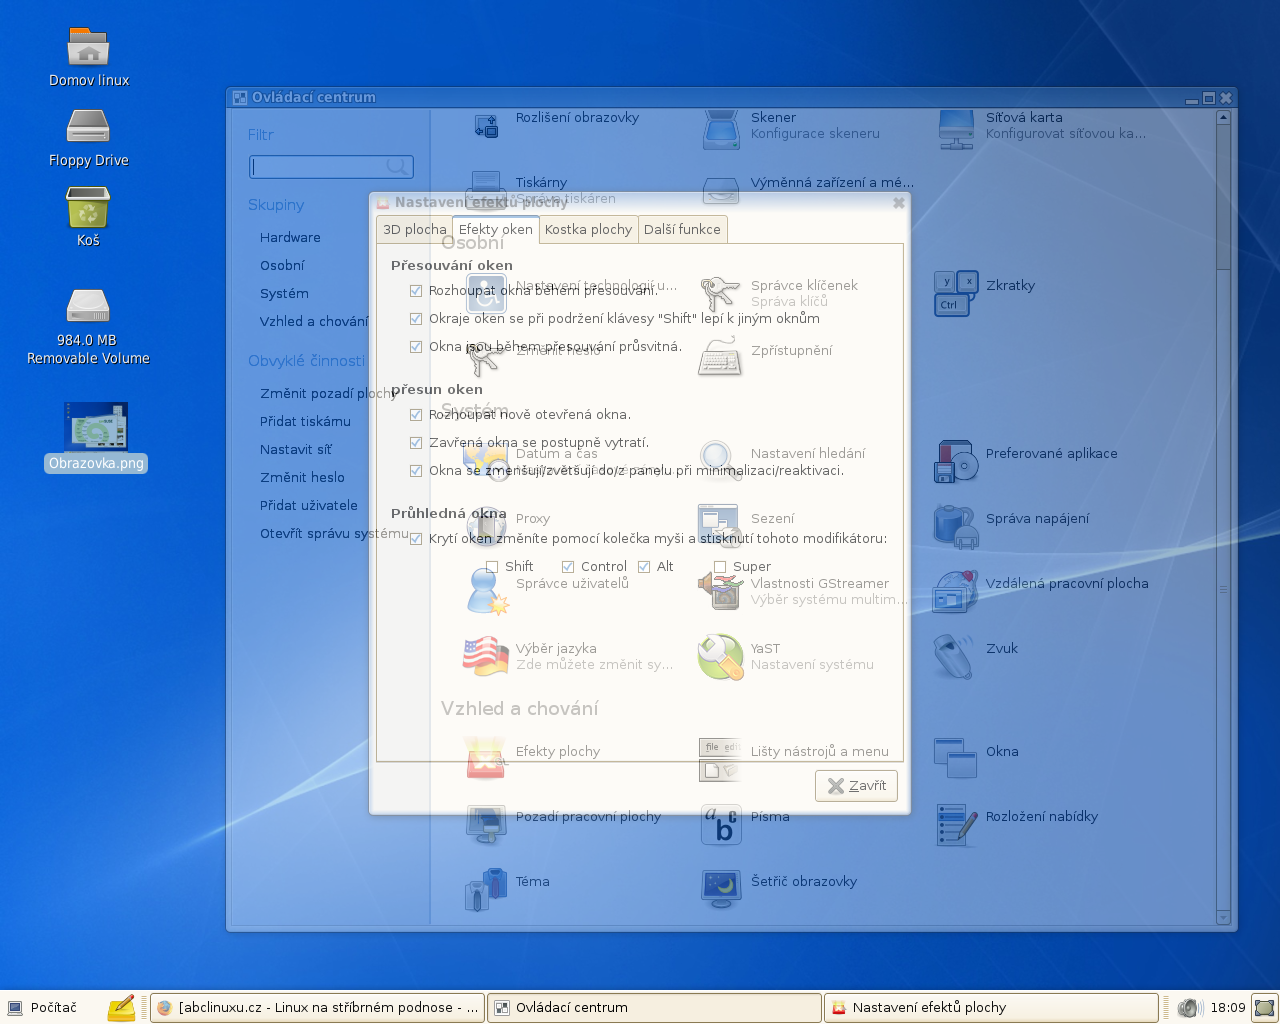Open Vlastnosti GStreamer icon
Image resolution: width=1280 pixels, height=1024 pixels.
tap(721, 591)
